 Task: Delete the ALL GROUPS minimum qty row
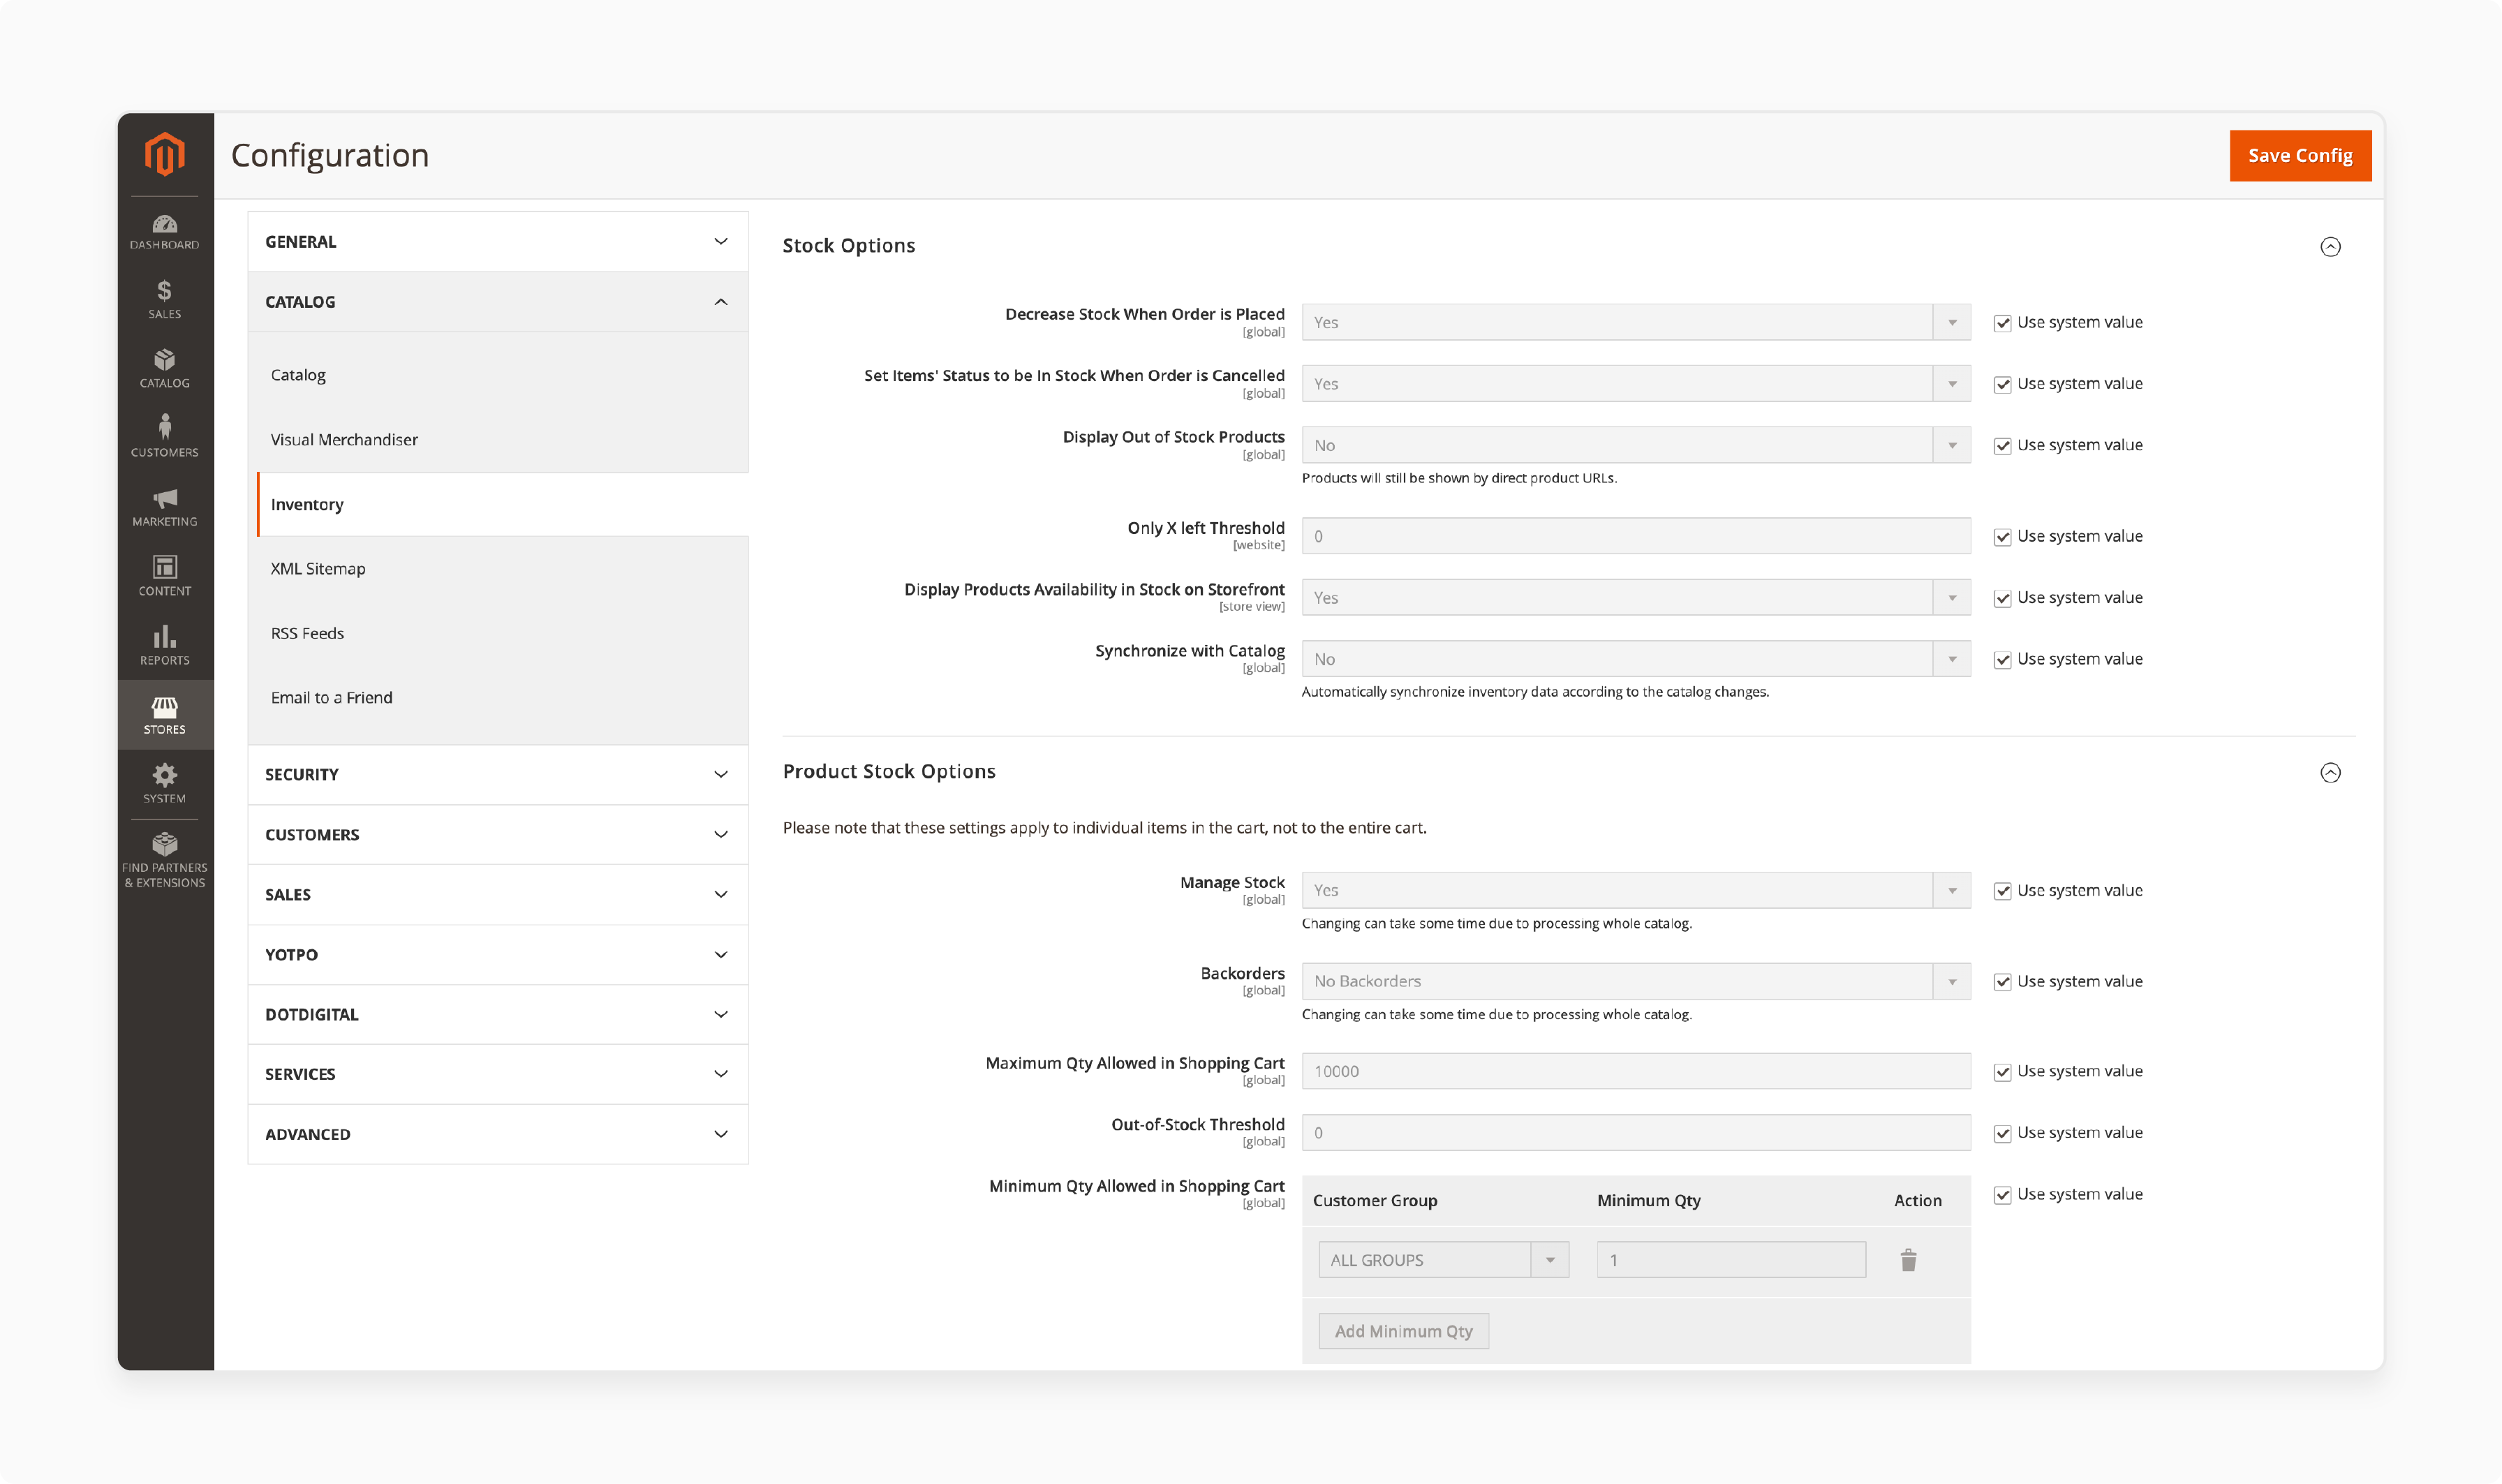[x=1908, y=1260]
